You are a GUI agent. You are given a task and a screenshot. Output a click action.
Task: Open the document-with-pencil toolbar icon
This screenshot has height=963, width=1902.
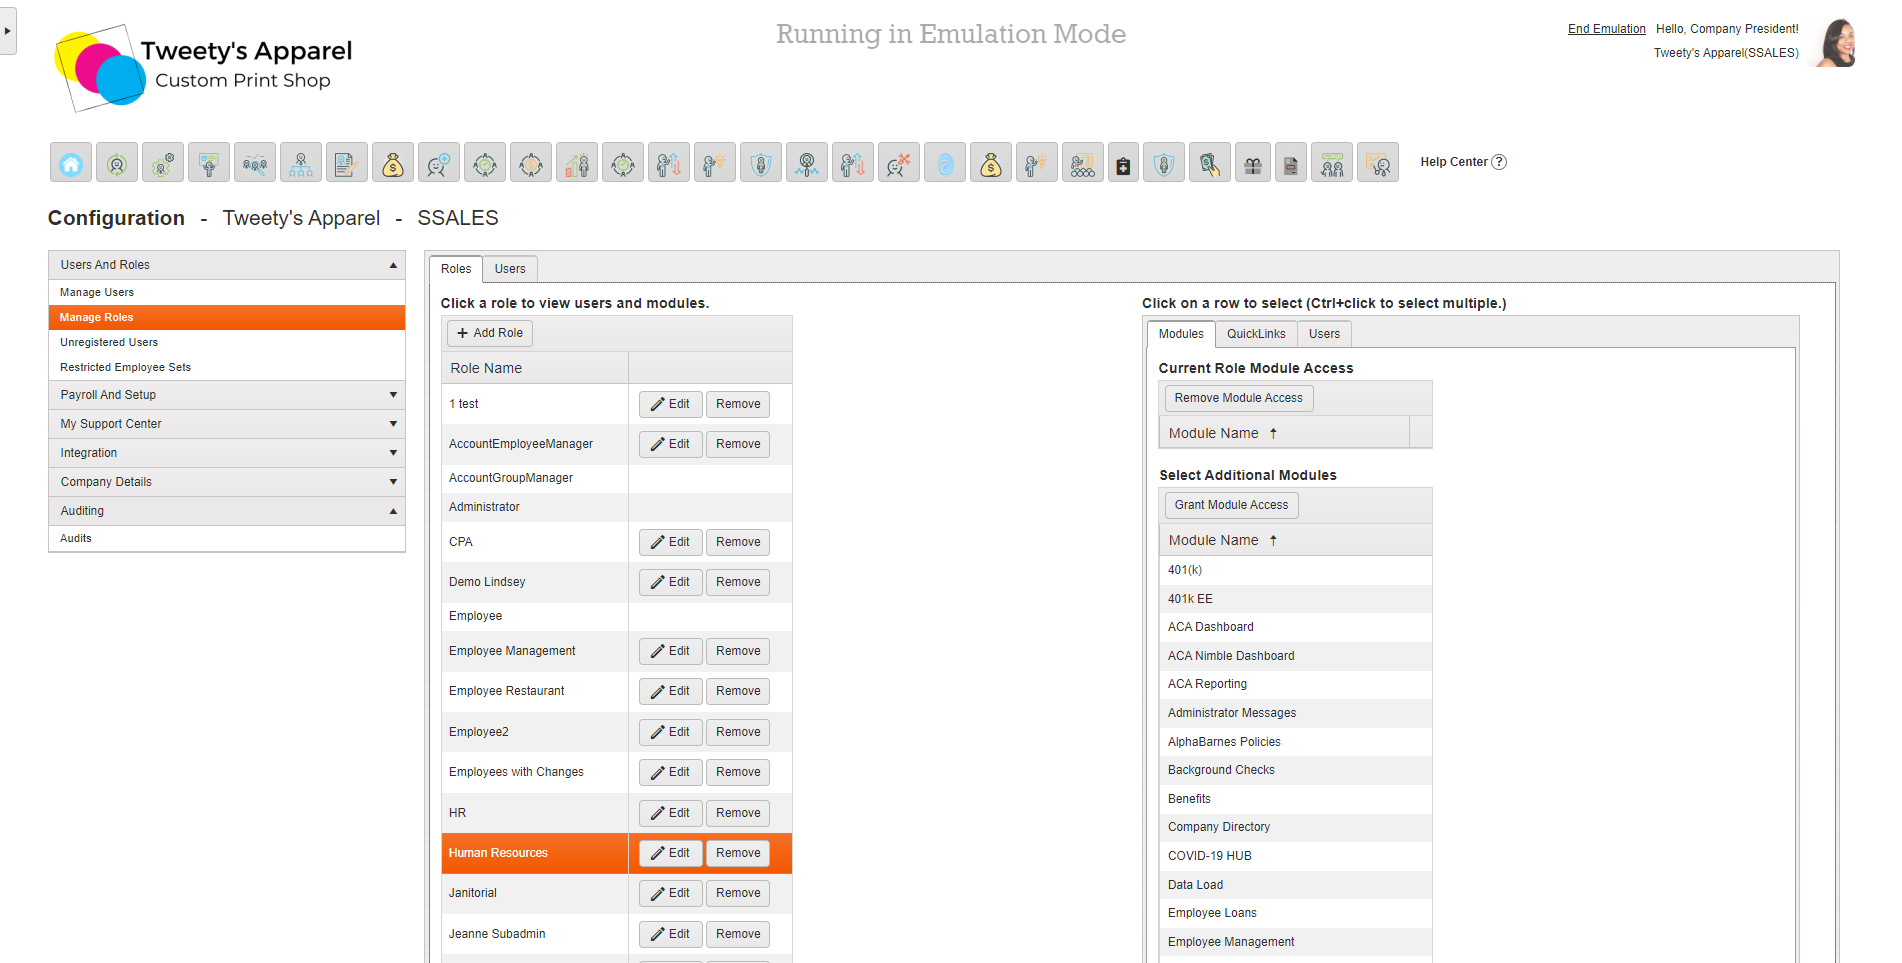click(347, 162)
